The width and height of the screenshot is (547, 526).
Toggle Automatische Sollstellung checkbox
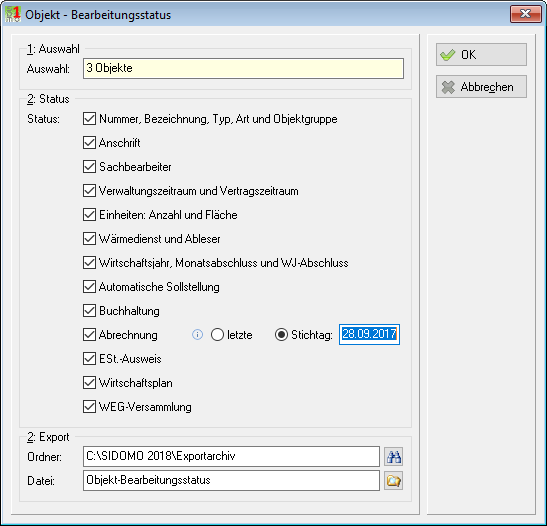pyautogui.click(x=89, y=287)
